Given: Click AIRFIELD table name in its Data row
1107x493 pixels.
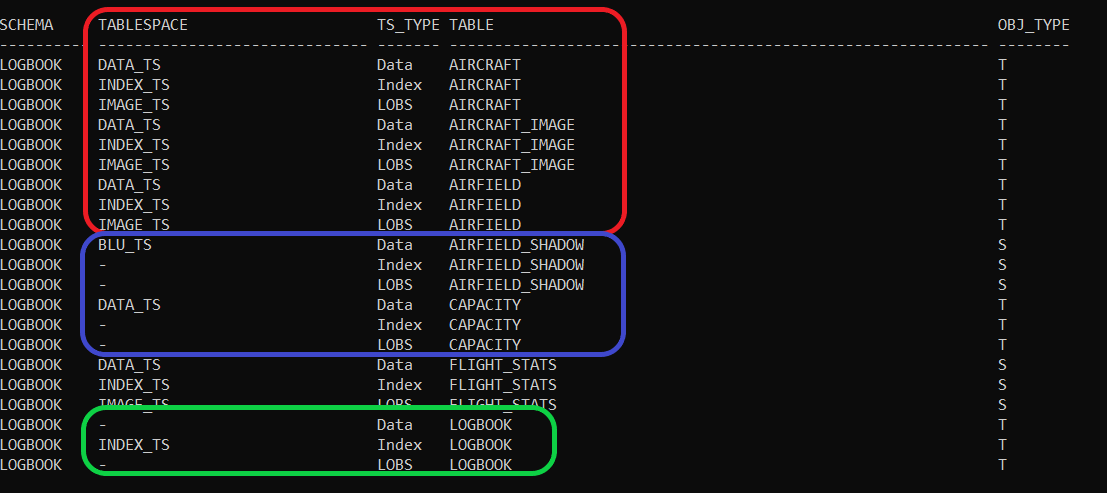Looking at the screenshot, I should click(484, 185).
